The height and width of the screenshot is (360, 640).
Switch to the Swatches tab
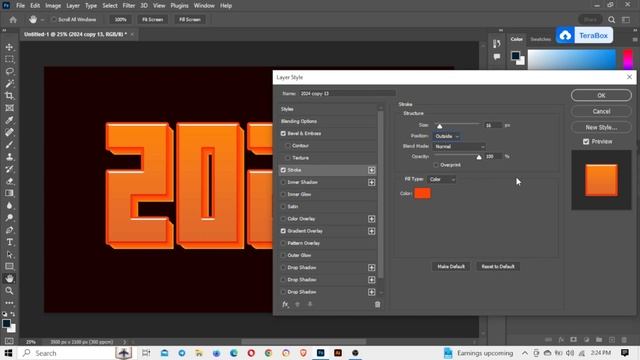(541, 39)
